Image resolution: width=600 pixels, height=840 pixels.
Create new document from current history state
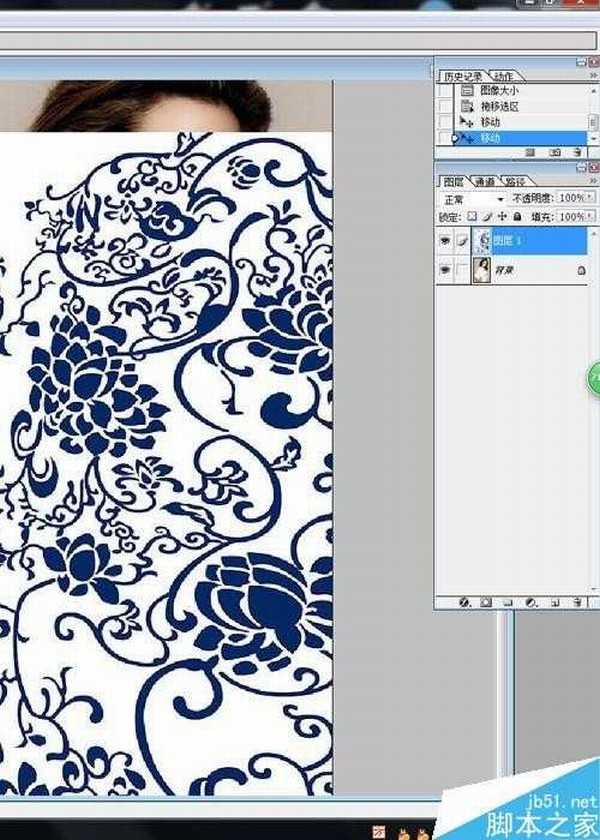click(x=530, y=153)
